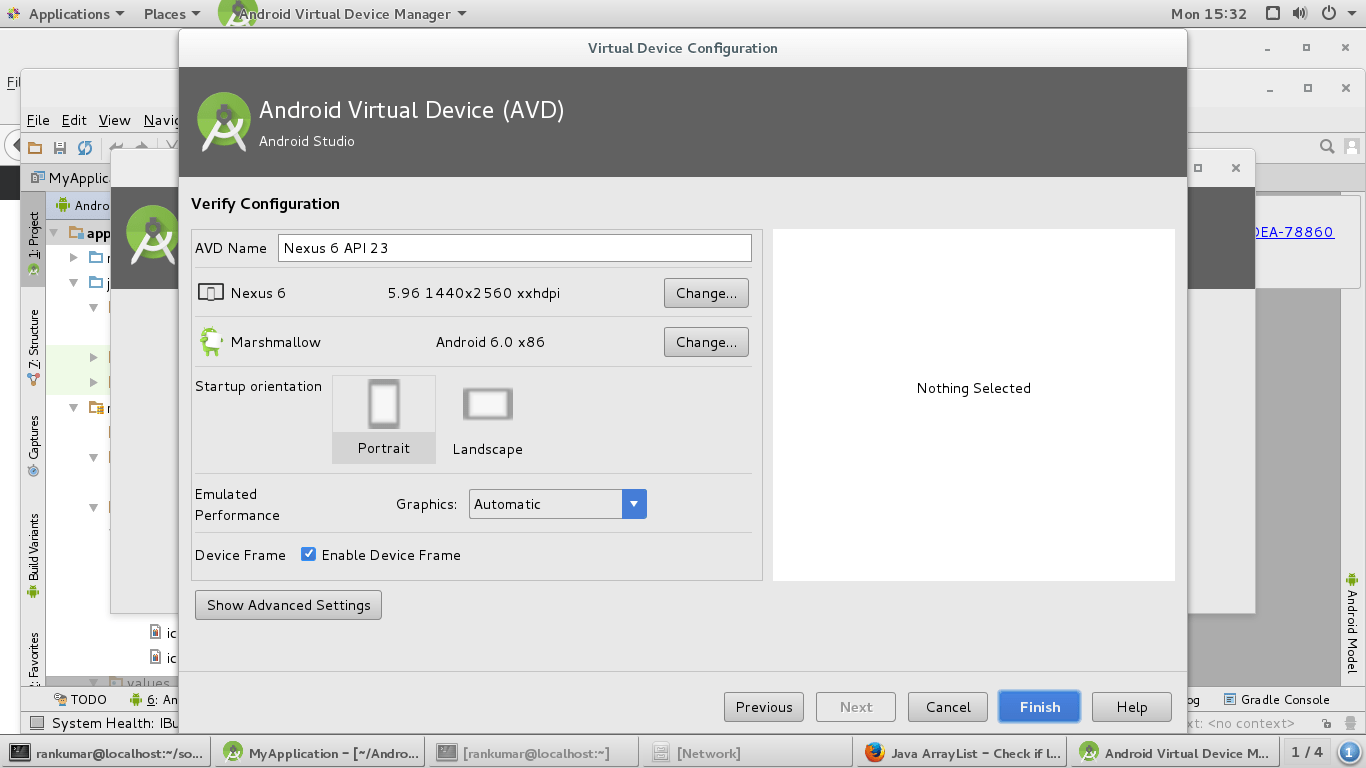Viewport: 1366px width, 768px height.
Task: Select Landscape startup orientation
Action: pyautogui.click(x=487, y=419)
